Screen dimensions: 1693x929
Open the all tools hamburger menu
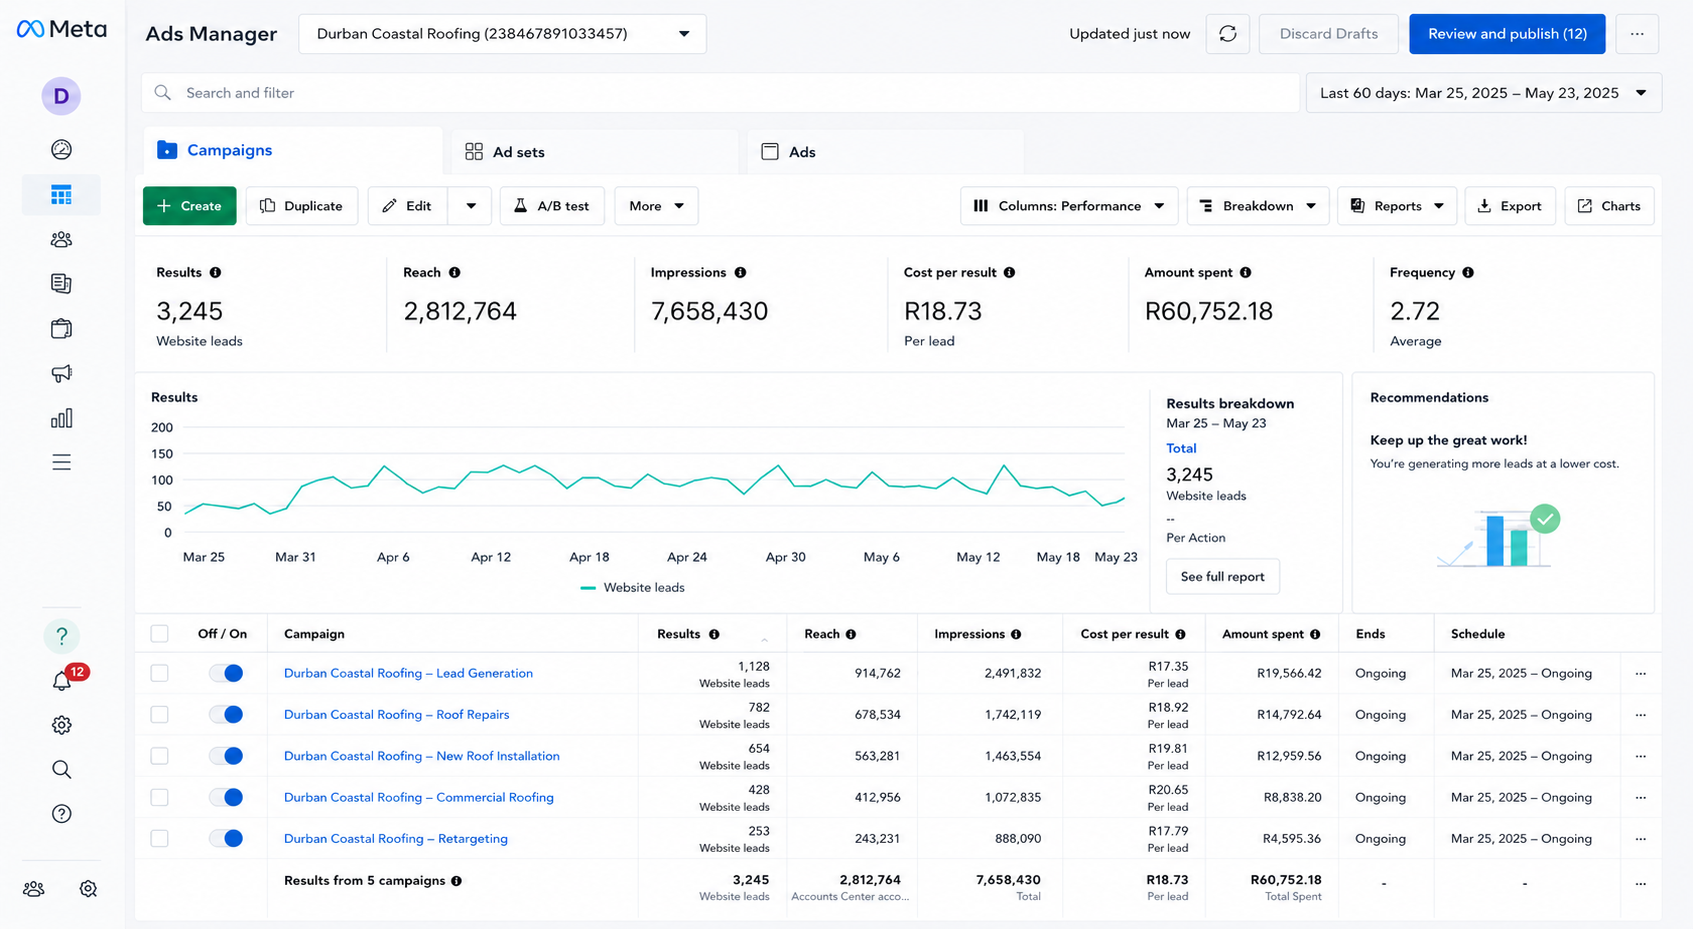61,462
